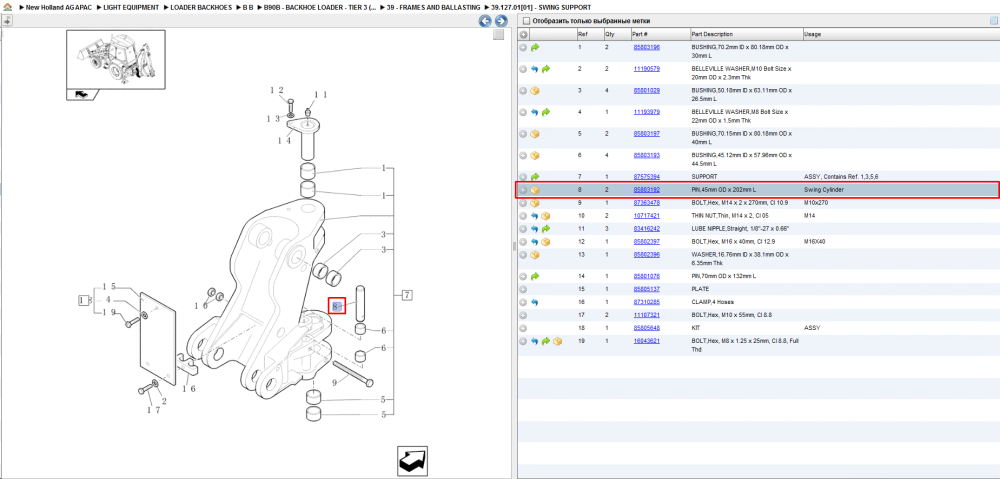Open part number 16043621 link
Viewport: 1000px width, 479px height.
[x=646, y=341]
